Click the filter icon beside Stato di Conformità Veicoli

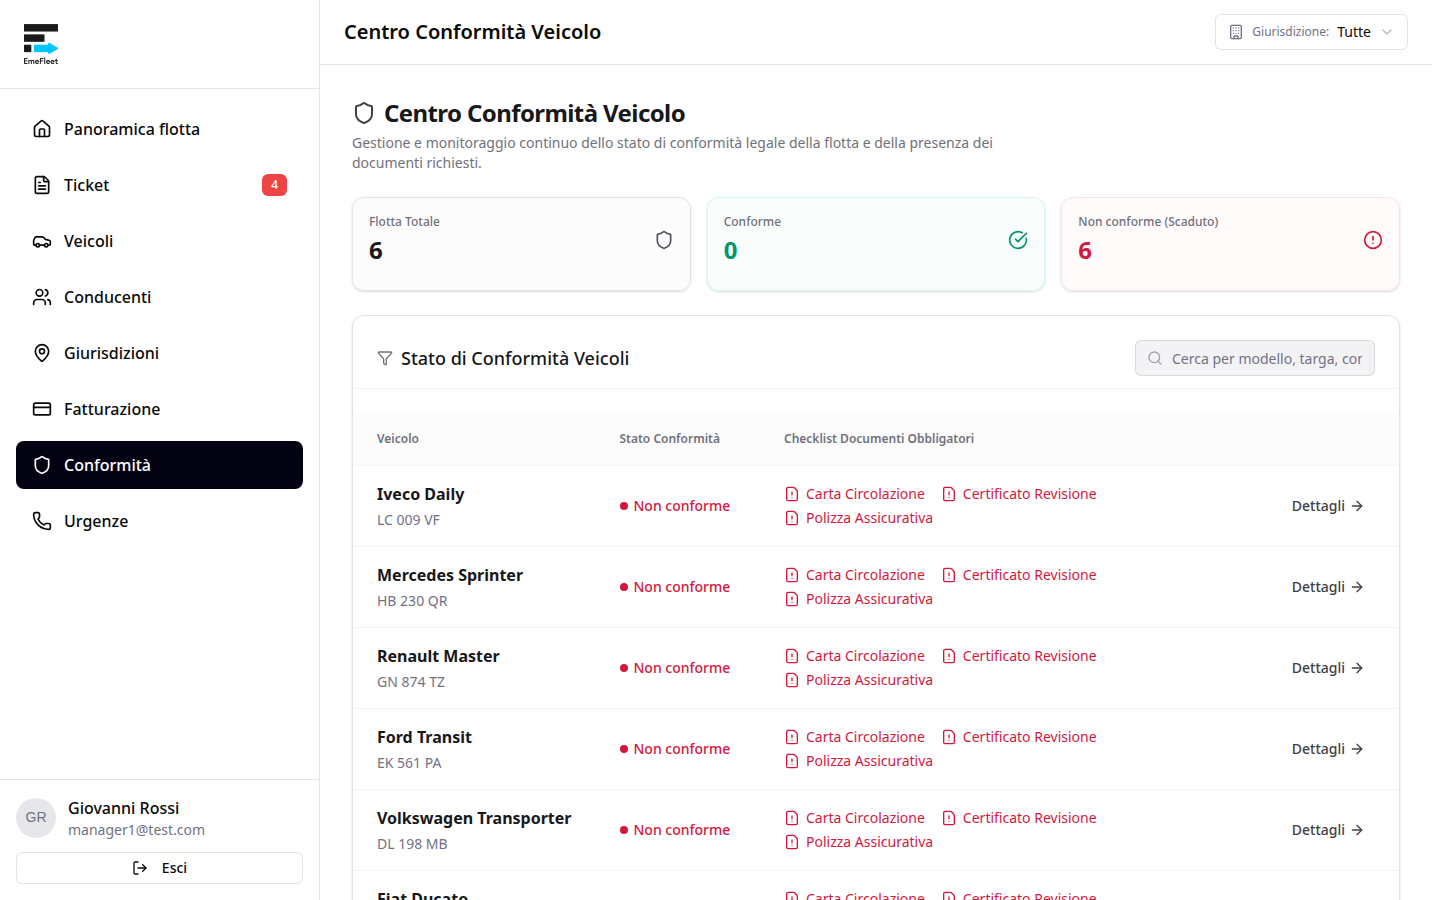[x=385, y=358]
